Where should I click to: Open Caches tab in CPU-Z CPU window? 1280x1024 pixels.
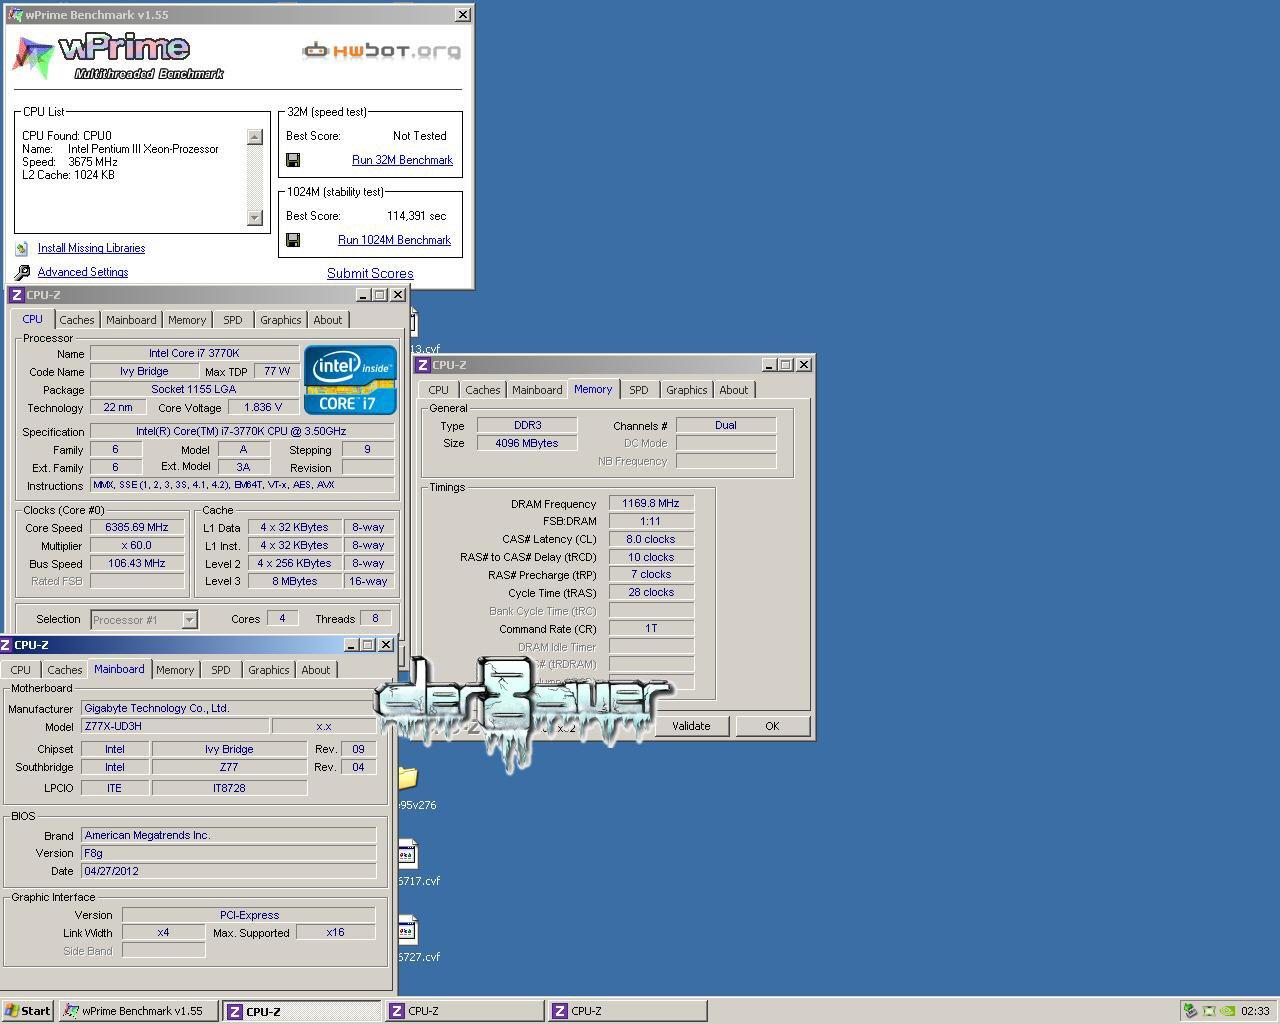[x=76, y=320]
